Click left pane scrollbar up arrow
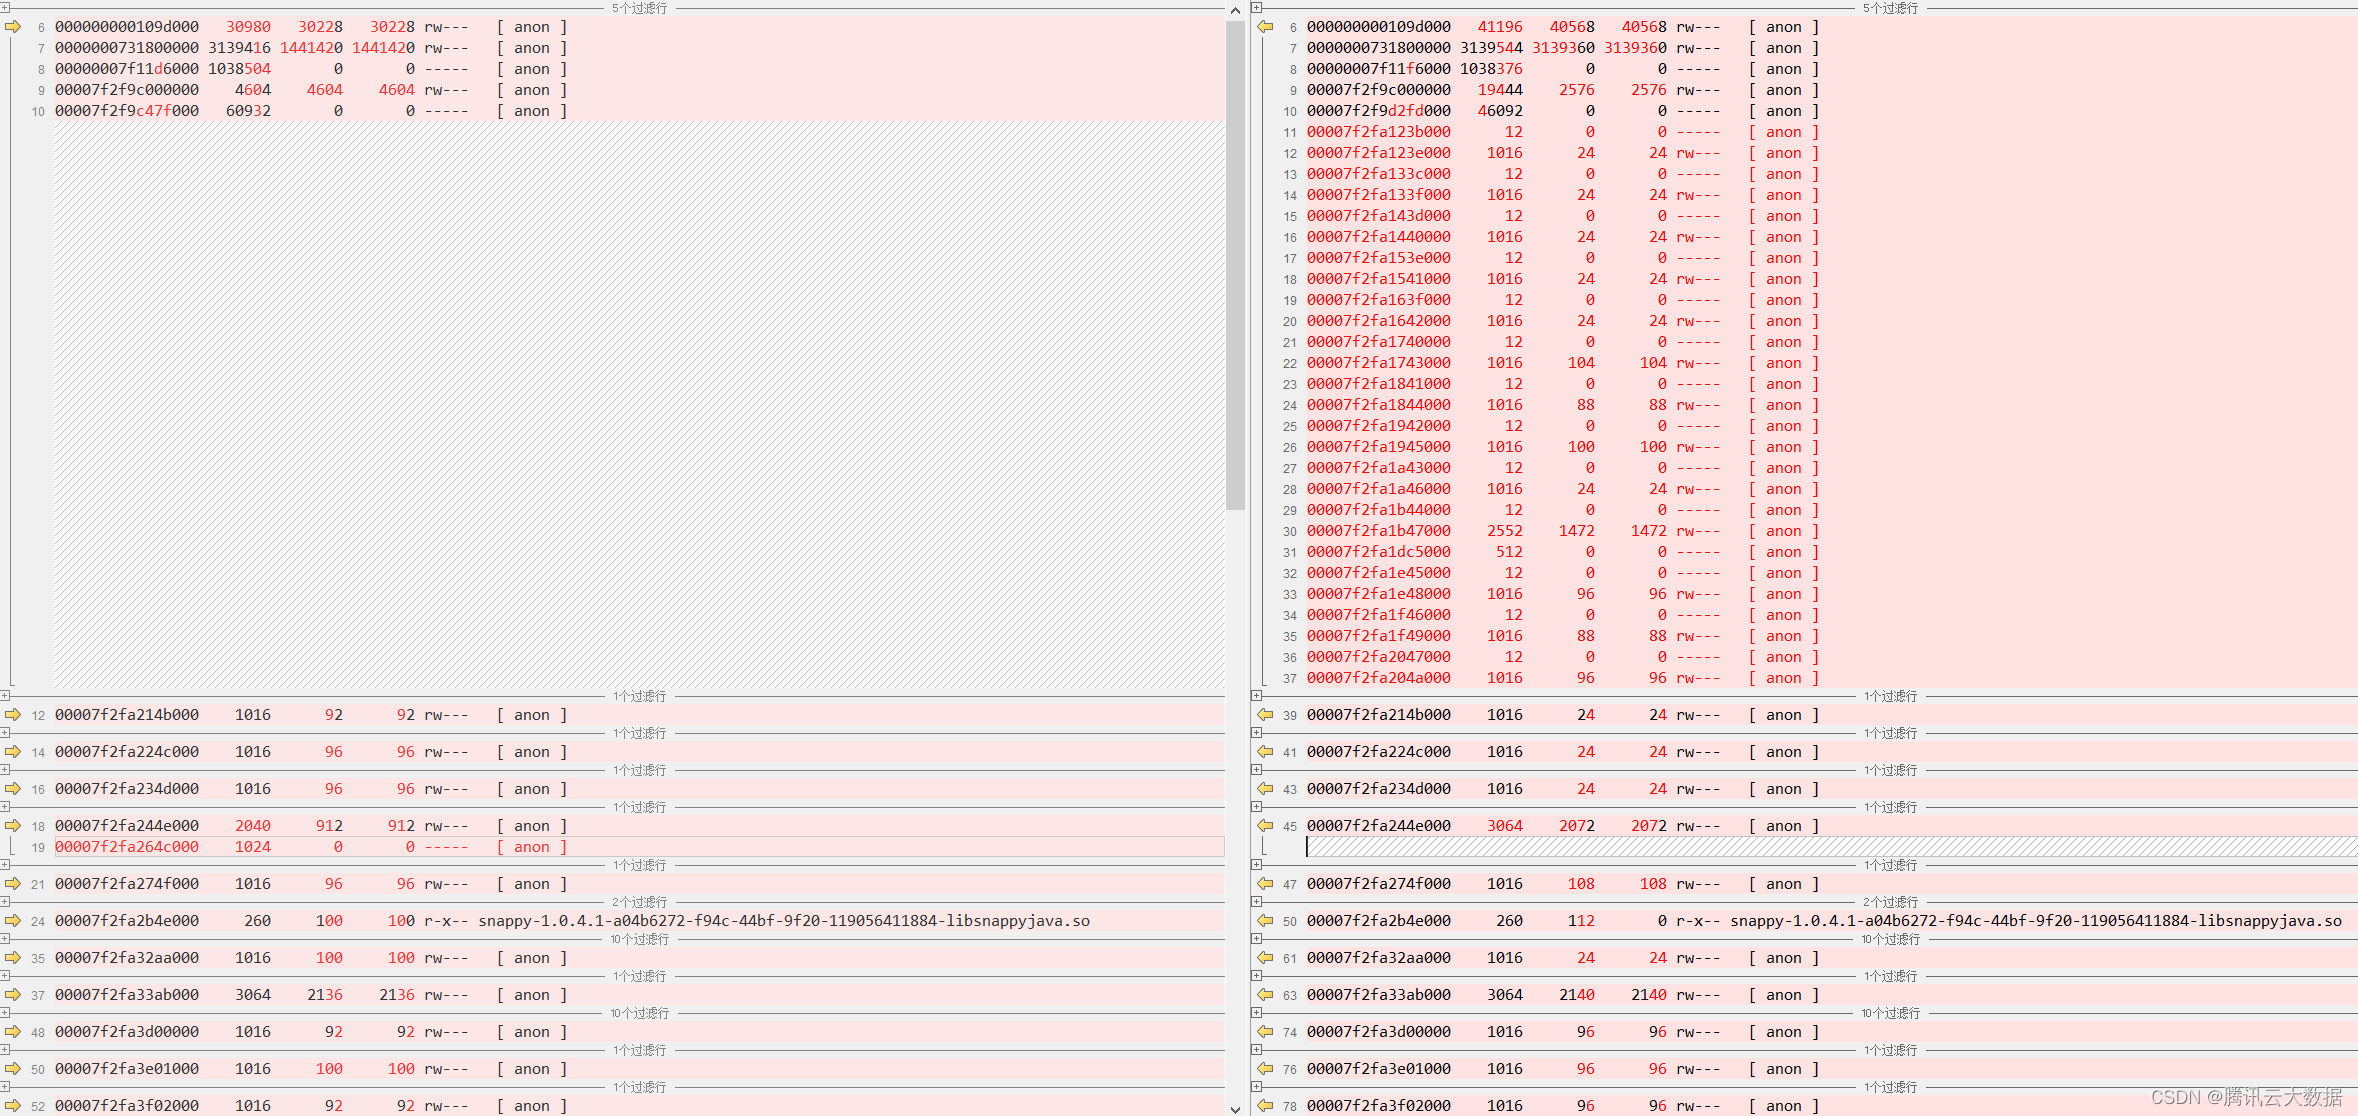Screen dimensions: 2358x1116 (1235, 9)
